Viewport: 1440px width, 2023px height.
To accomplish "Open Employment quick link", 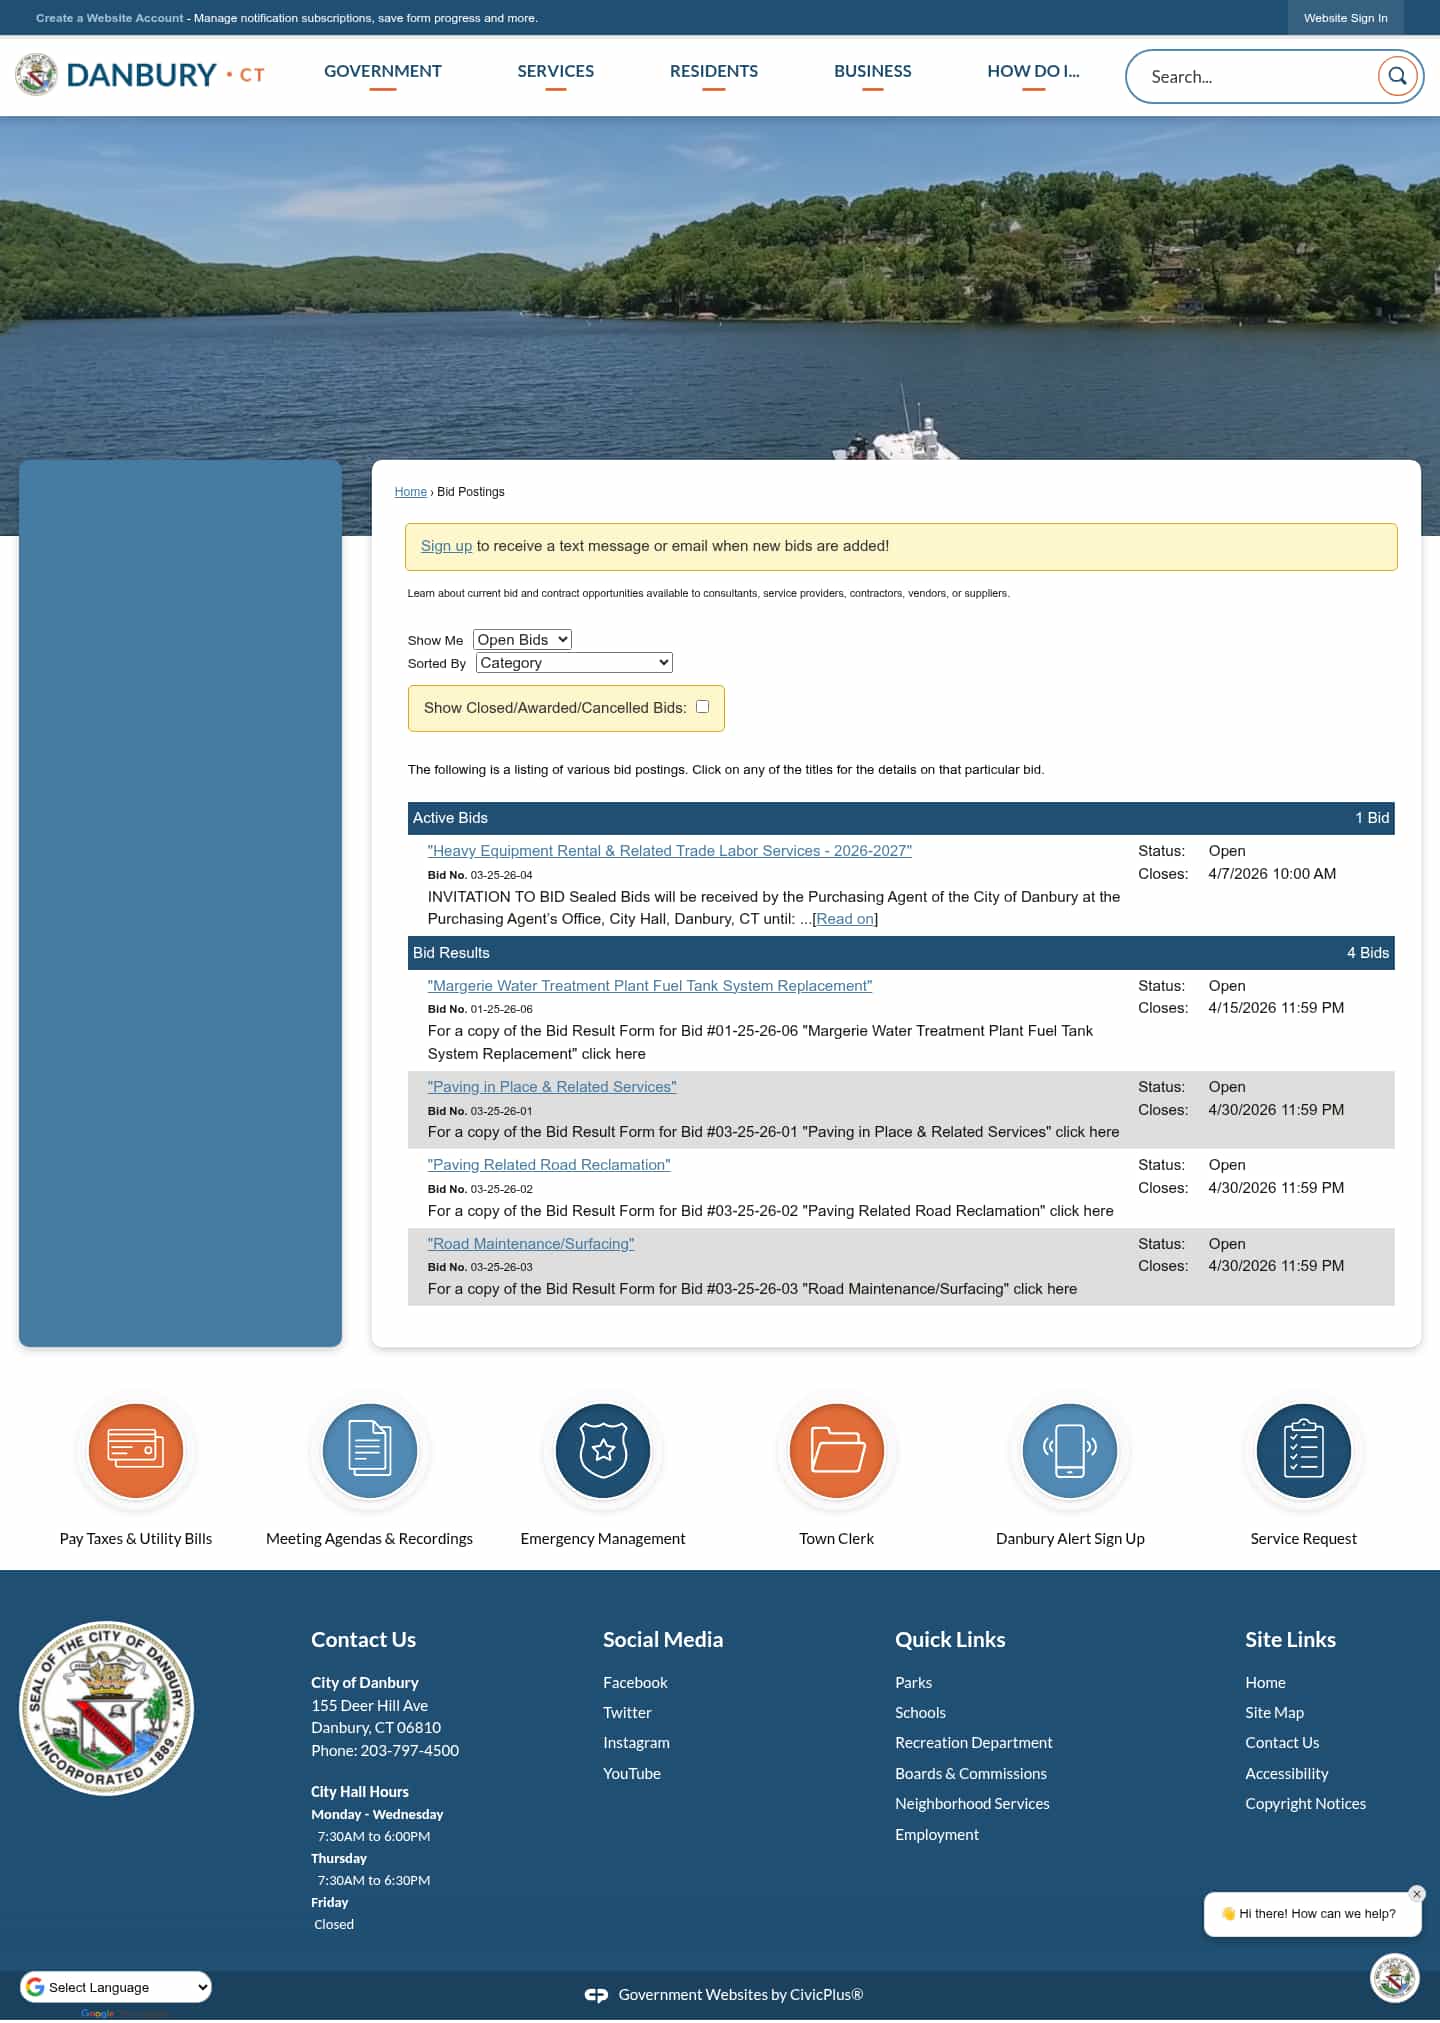I will click(937, 1835).
